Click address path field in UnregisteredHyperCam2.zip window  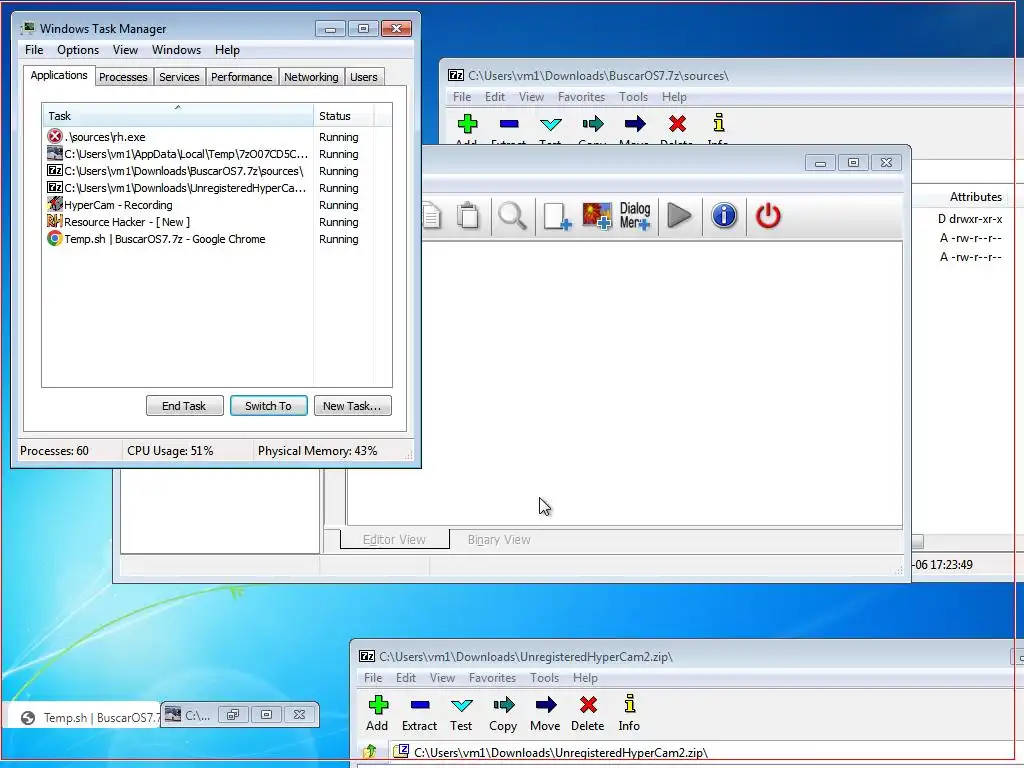[x=705, y=752]
